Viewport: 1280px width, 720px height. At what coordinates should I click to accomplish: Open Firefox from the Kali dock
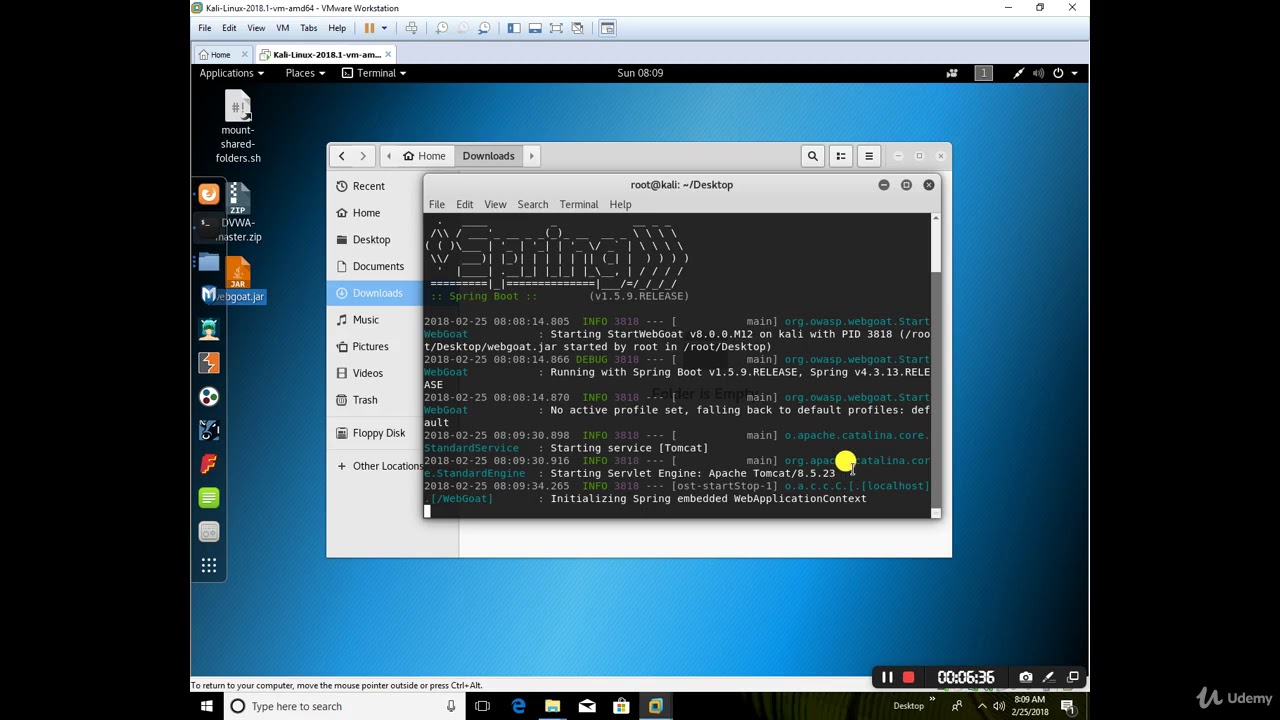209,195
